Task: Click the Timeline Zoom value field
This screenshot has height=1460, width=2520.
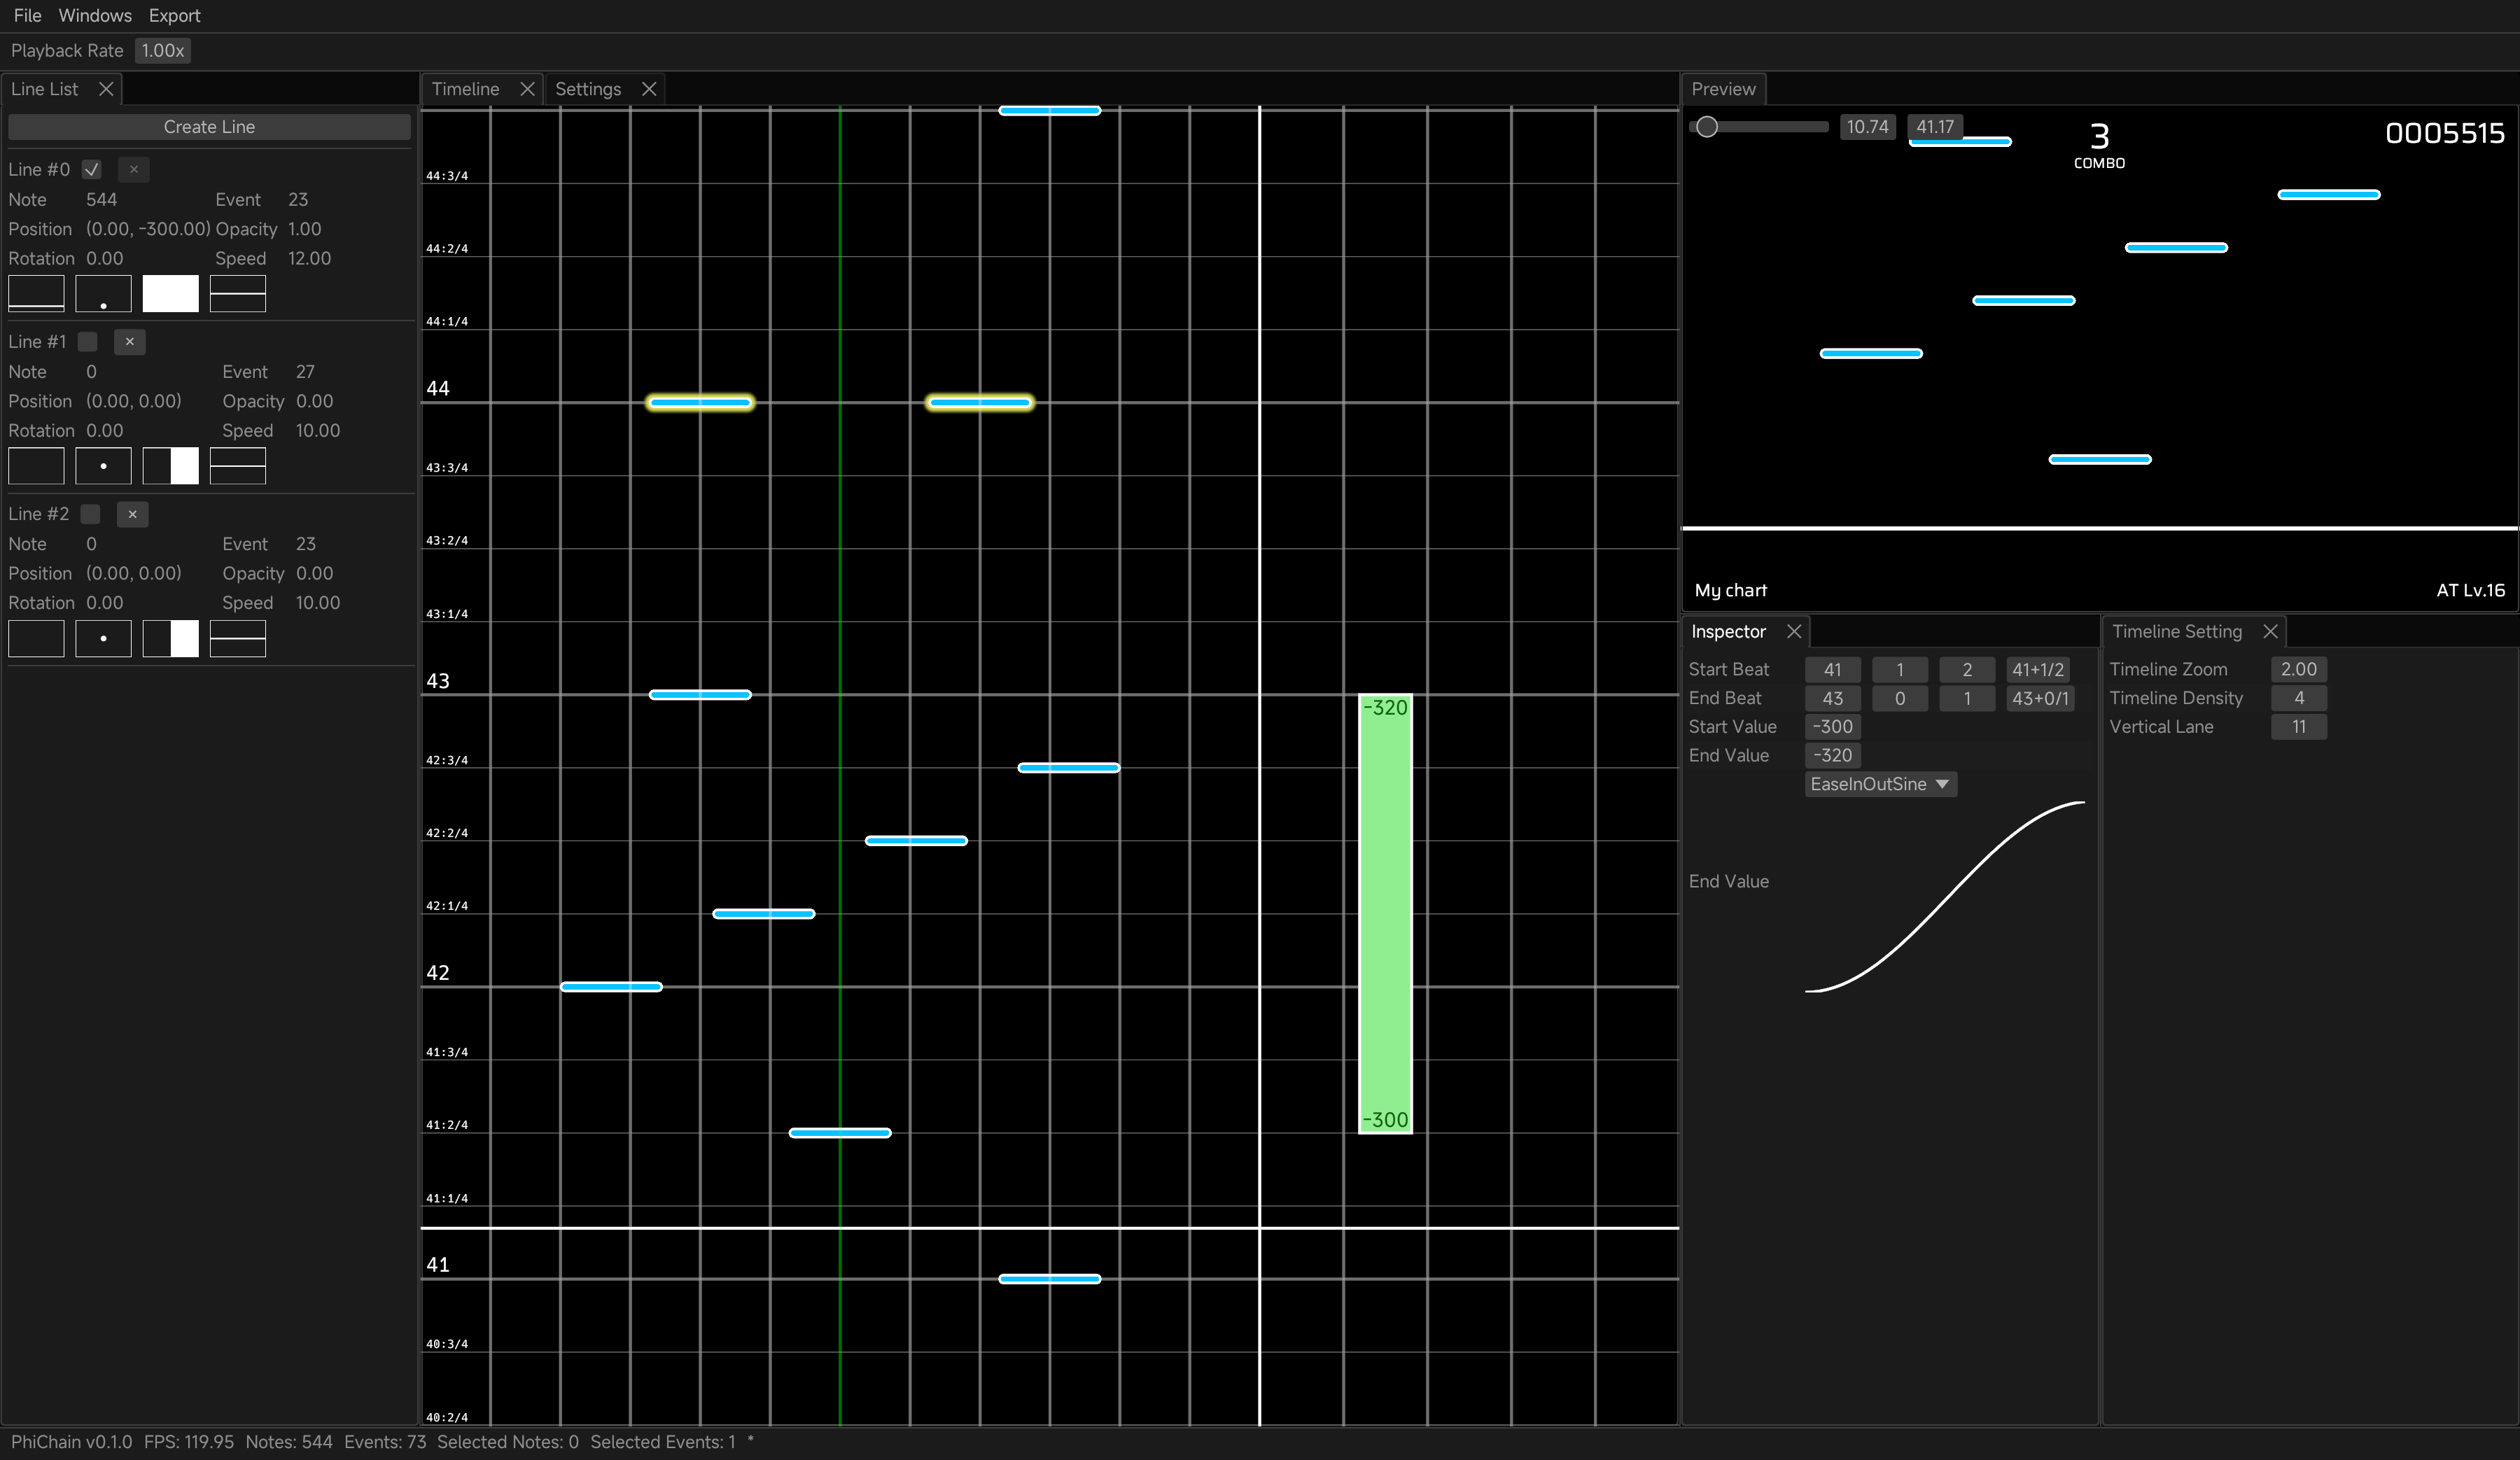Action: pyautogui.click(x=2298, y=669)
